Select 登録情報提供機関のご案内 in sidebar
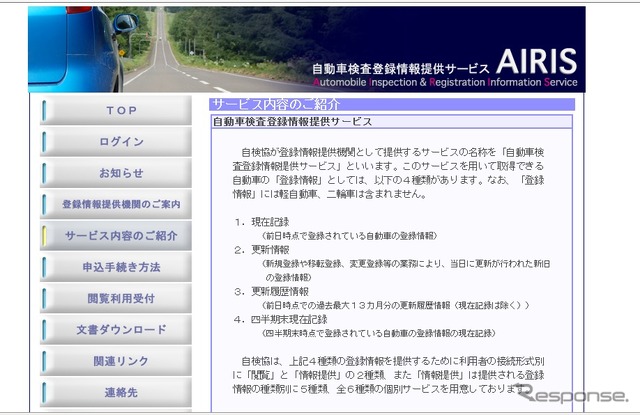The width and height of the screenshot is (640, 415). [x=116, y=204]
